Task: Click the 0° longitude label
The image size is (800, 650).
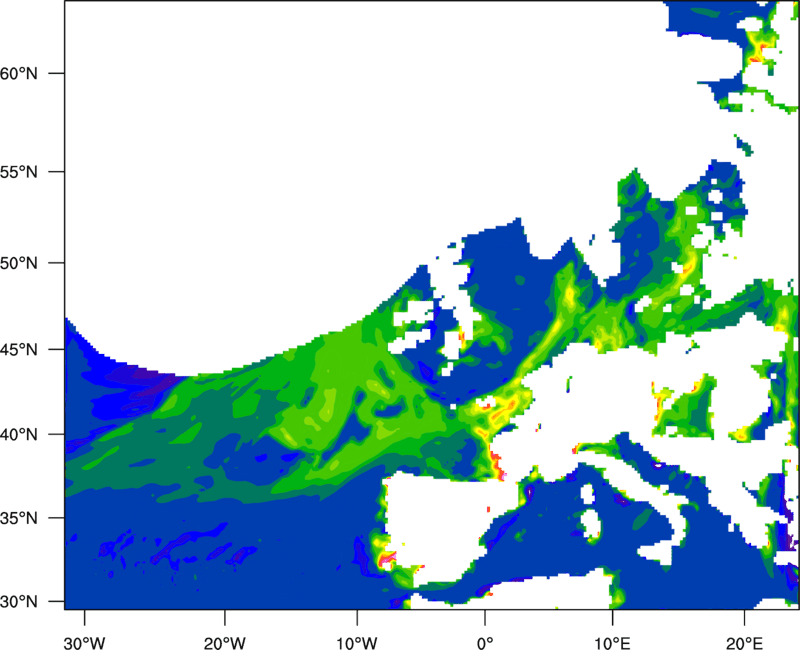Action: point(485,643)
